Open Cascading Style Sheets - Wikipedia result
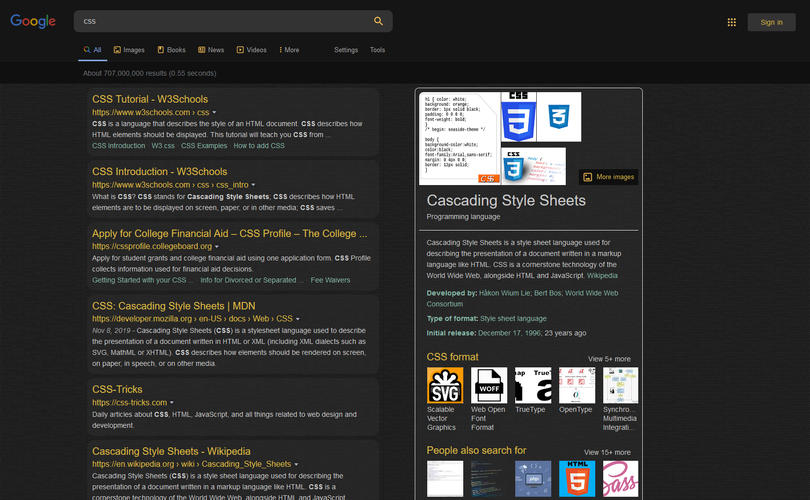Viewport: 810px width, 500px height. click(171, 451)
